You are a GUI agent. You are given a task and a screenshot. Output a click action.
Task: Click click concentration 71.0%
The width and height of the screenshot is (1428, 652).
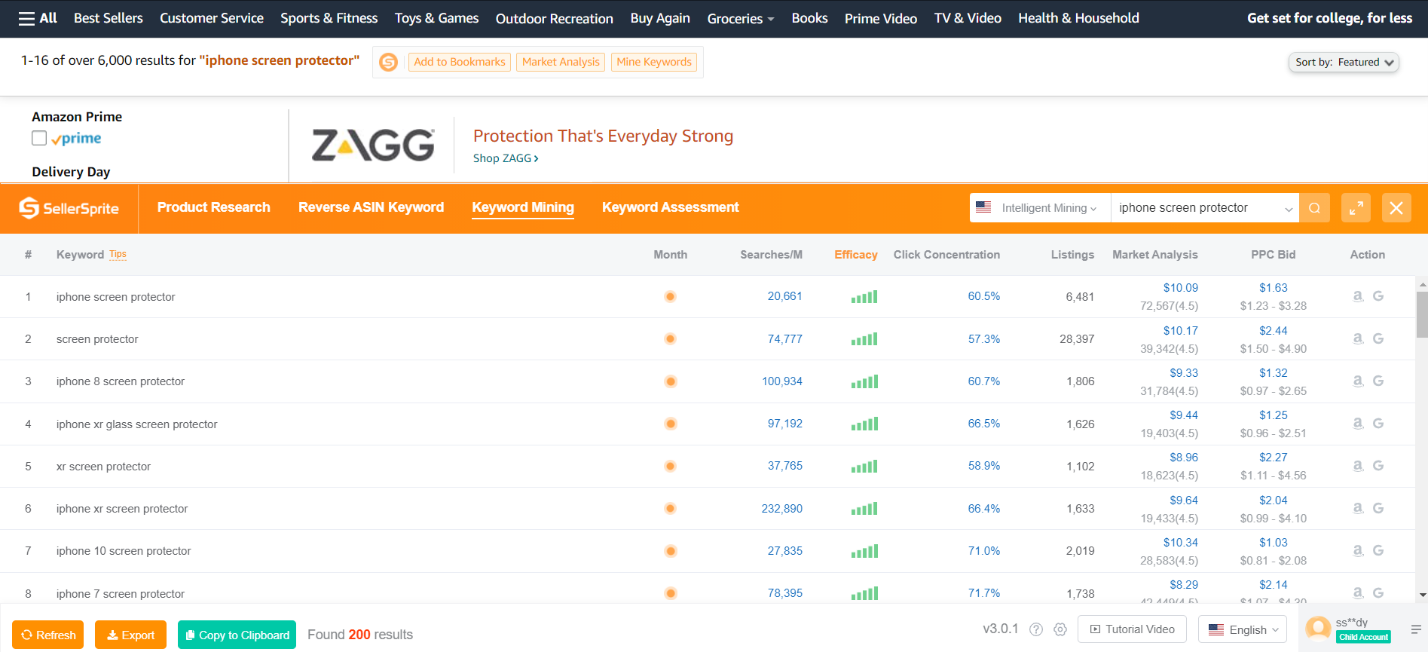984,551
